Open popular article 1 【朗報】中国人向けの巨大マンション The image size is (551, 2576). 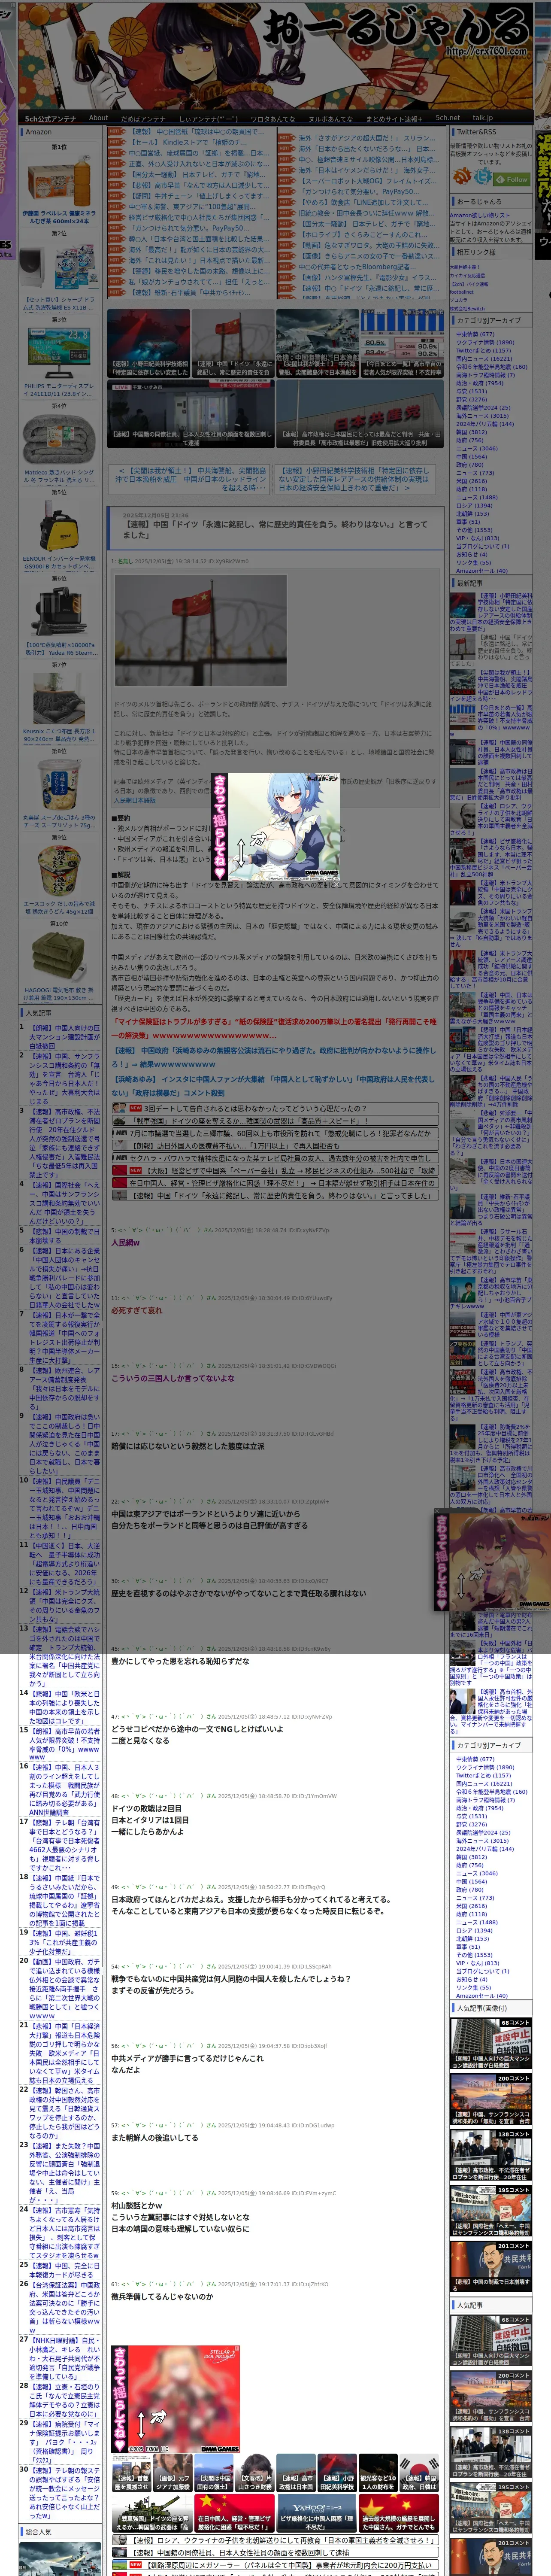pyautogui.click(x=64, y=1036)
